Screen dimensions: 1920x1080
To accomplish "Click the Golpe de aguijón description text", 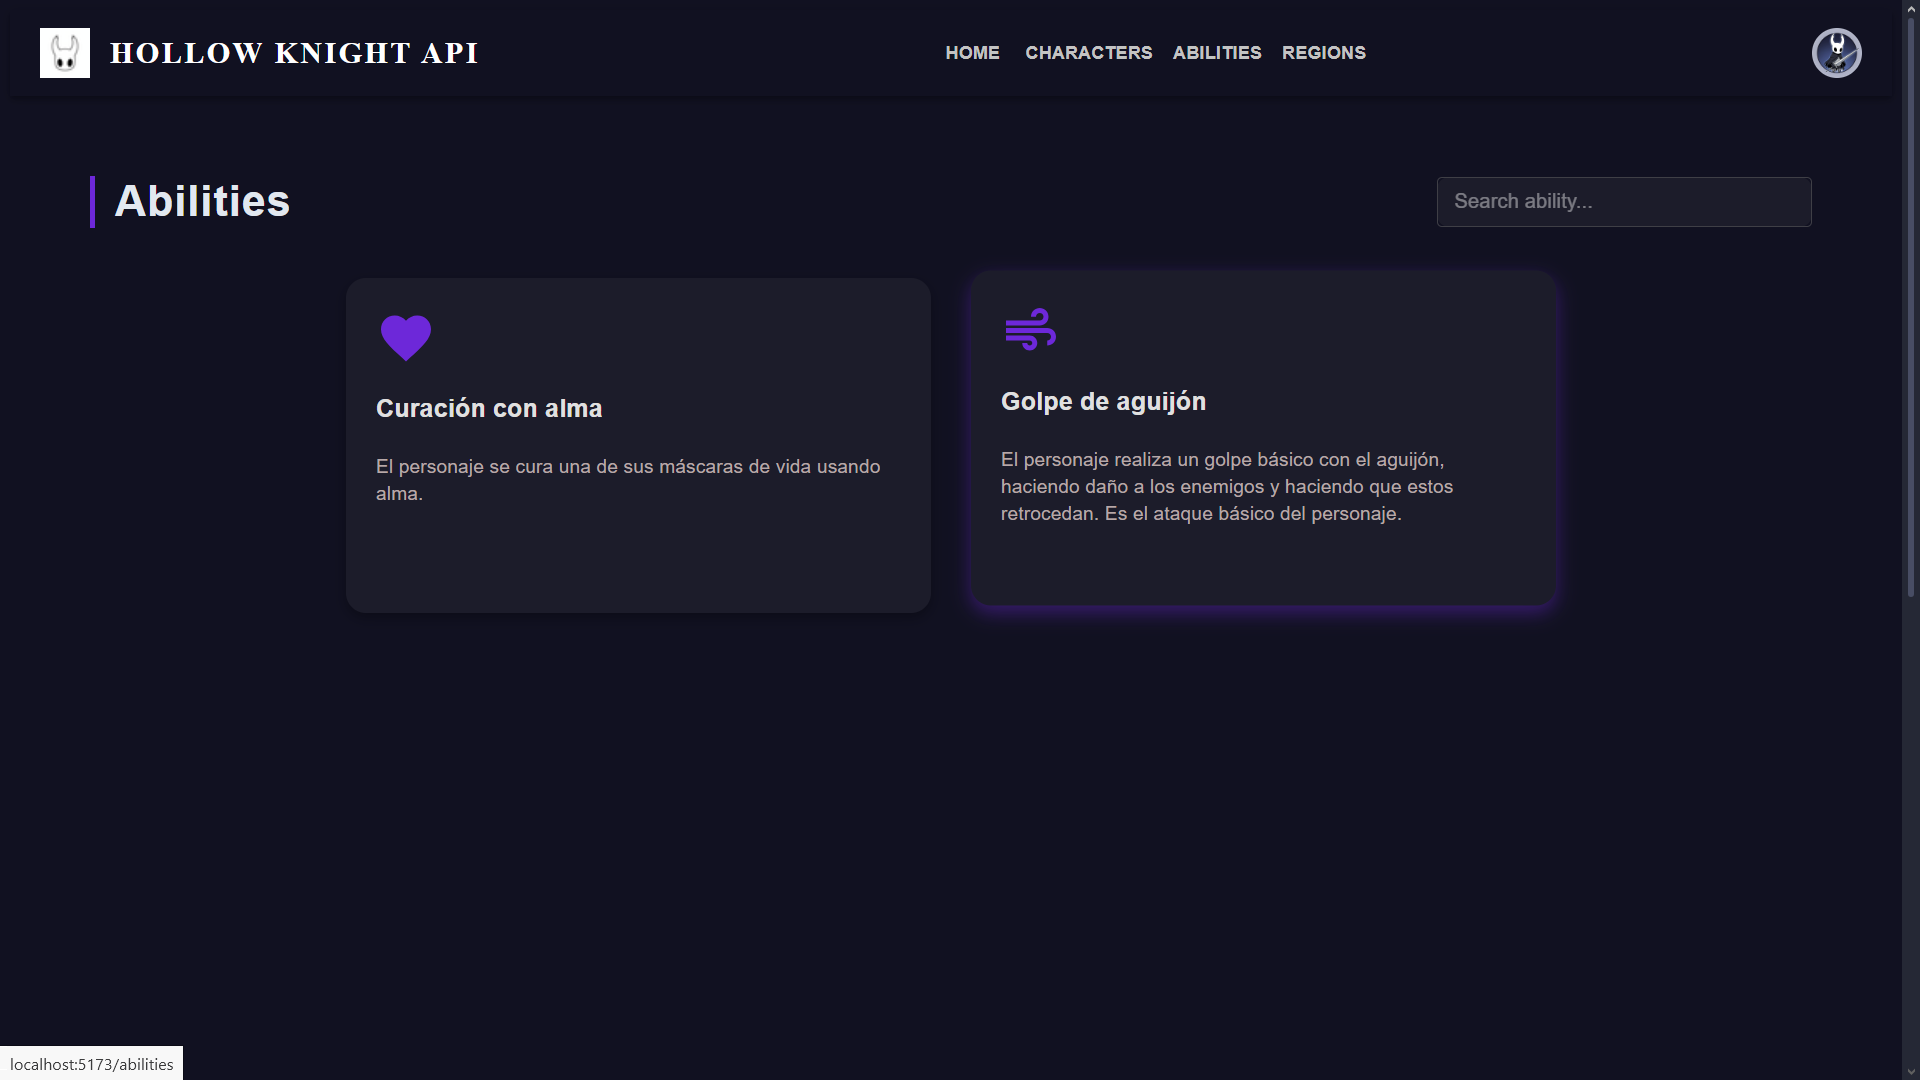I will (1226, 487).
